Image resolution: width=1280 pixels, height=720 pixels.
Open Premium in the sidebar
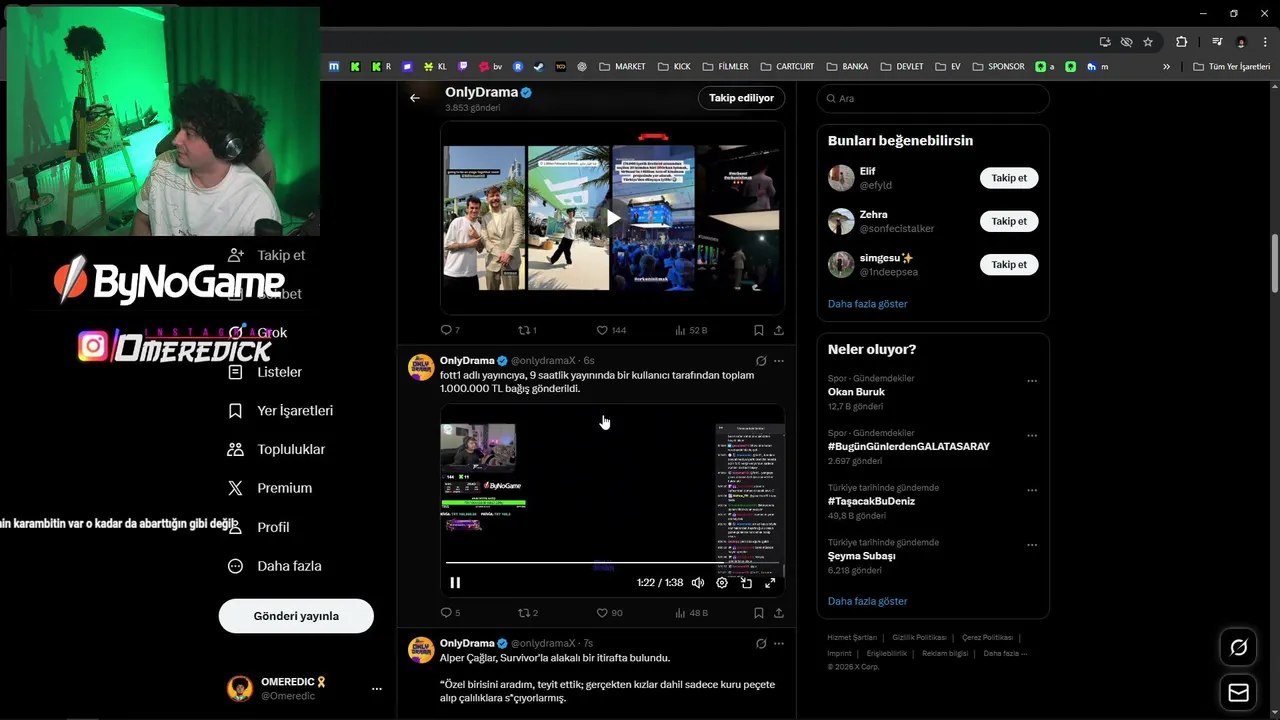coord(270,488)
